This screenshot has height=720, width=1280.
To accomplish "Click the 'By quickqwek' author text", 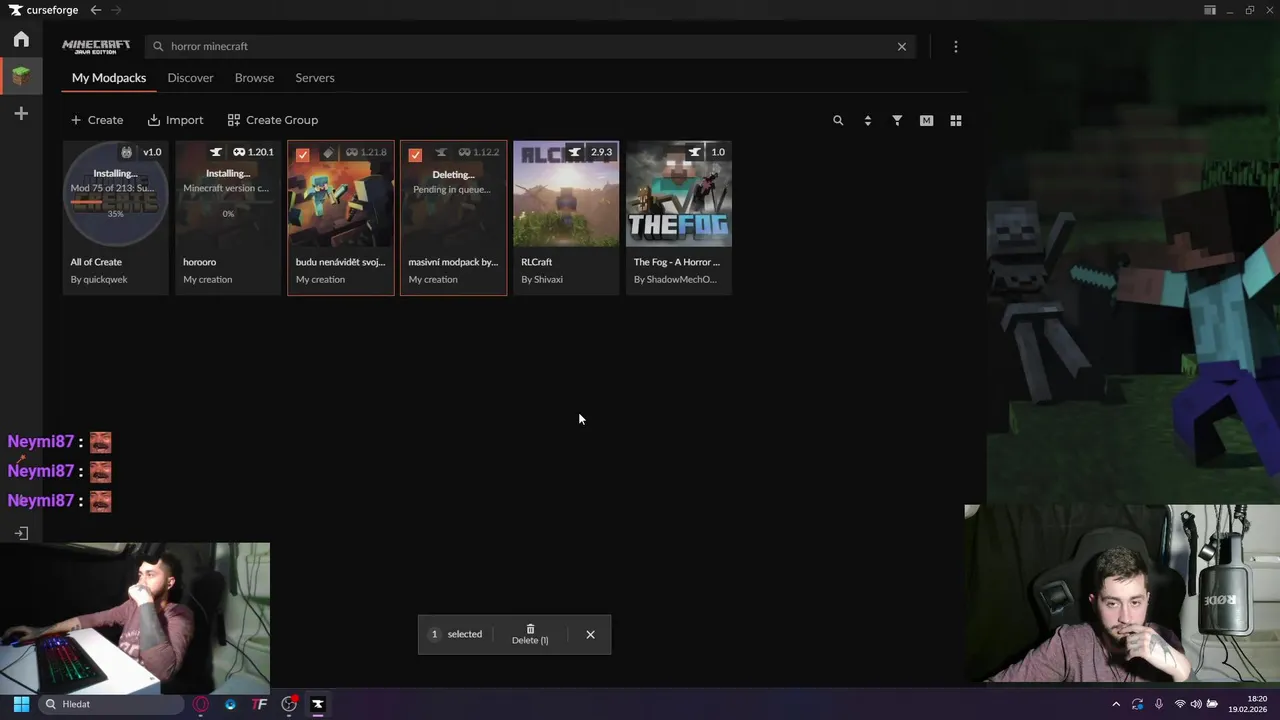I will [x=99, y=280].
